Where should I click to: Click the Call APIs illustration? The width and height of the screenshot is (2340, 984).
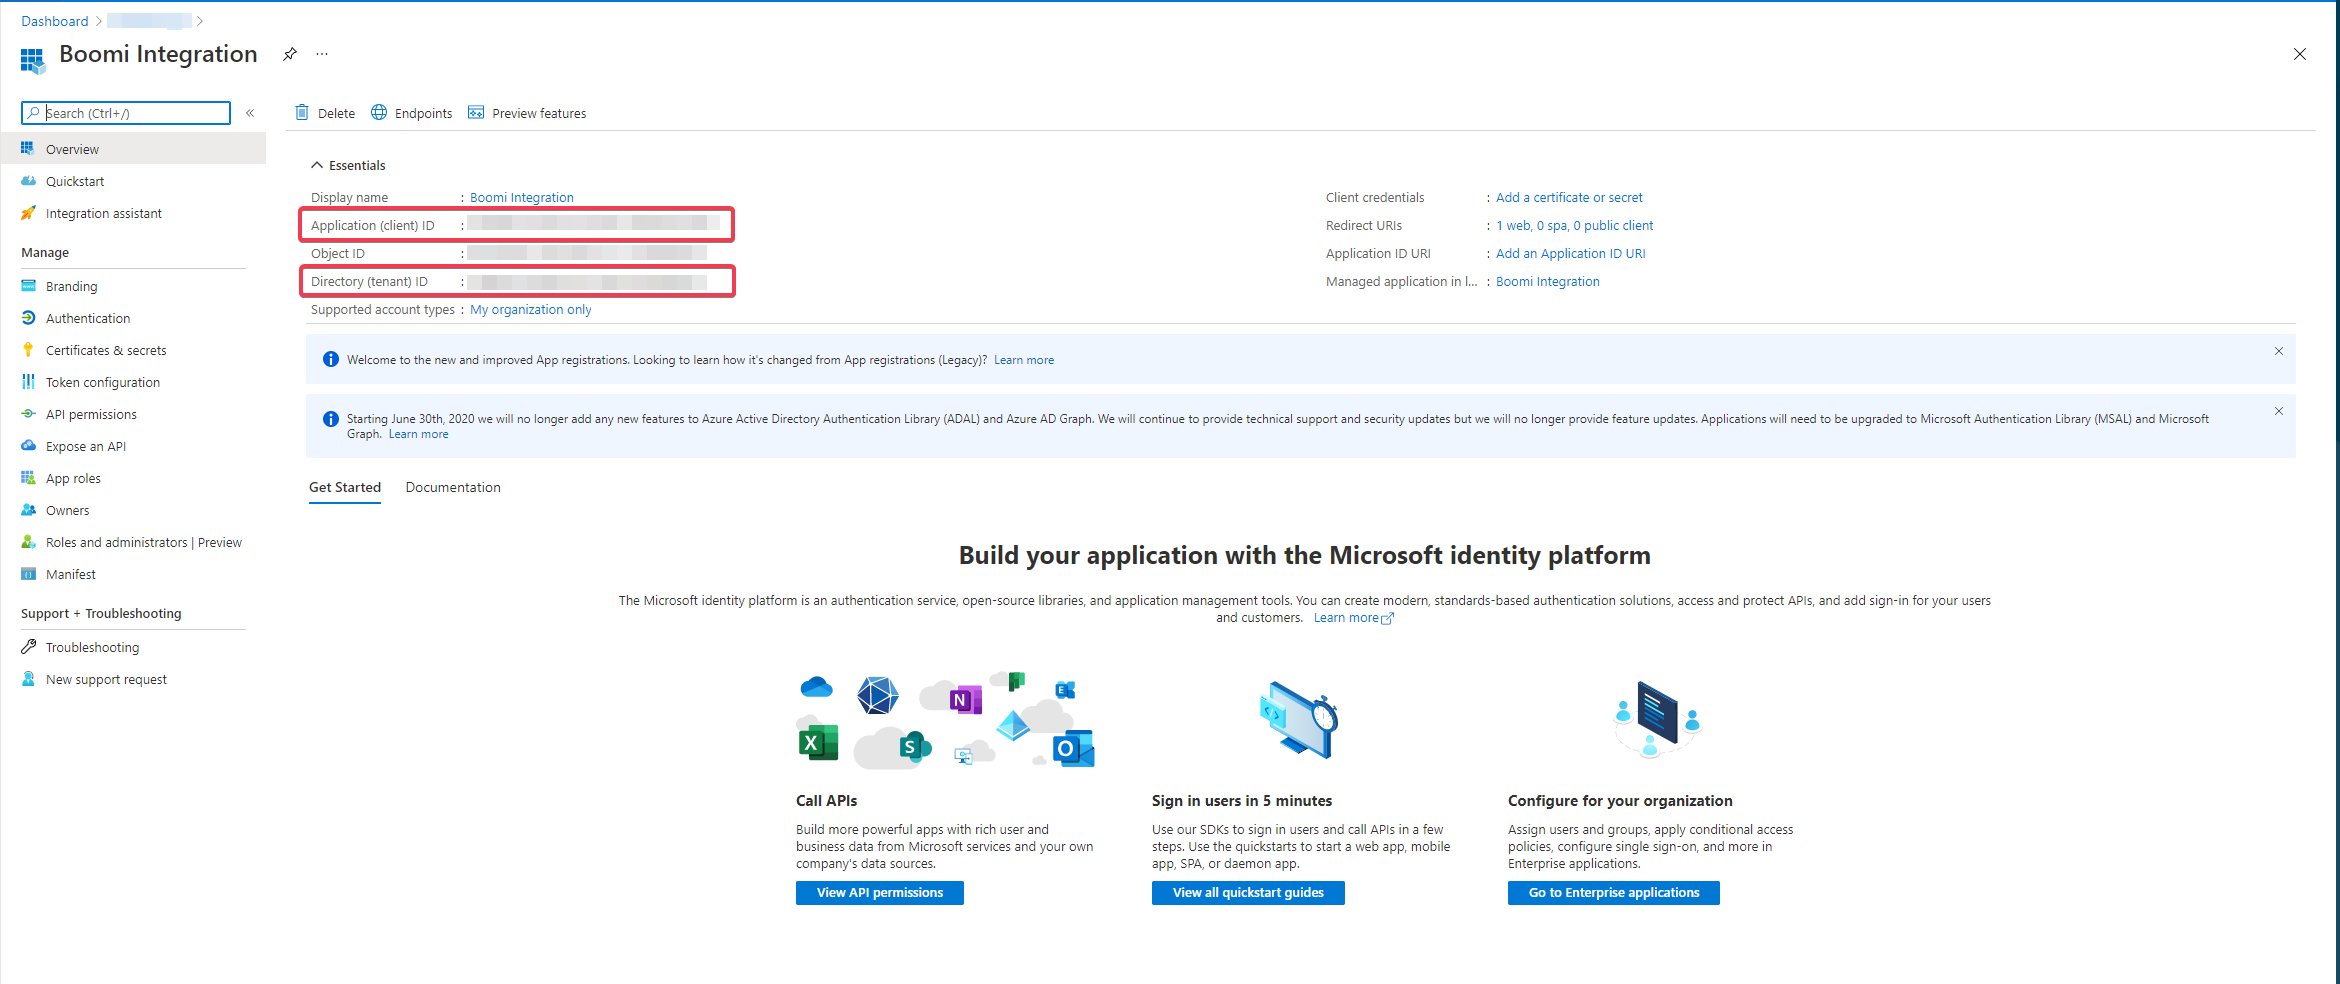point(946,720)
